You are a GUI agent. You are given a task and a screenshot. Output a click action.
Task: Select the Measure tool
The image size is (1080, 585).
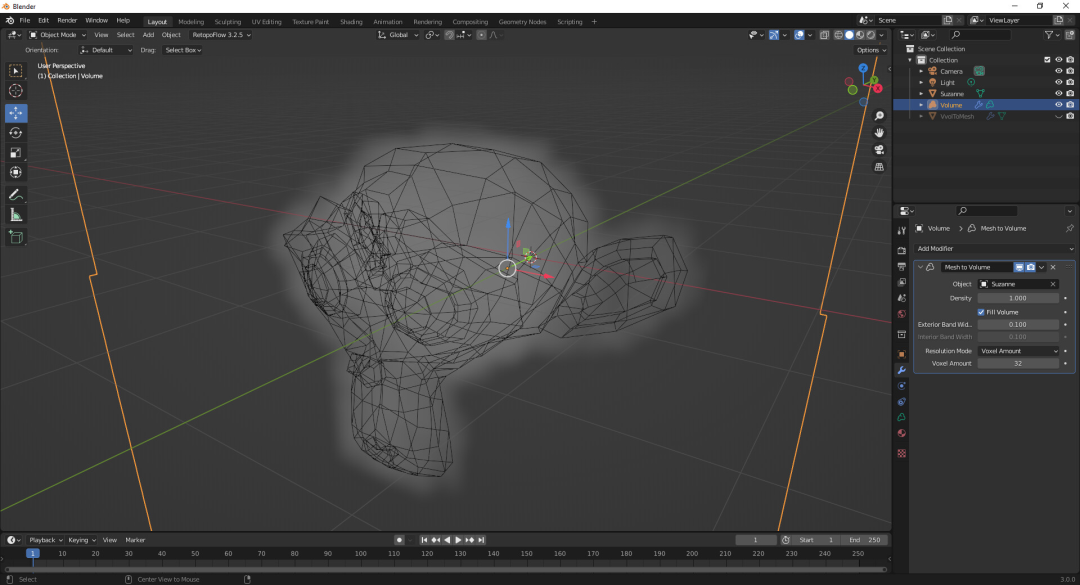coord(16,216)
